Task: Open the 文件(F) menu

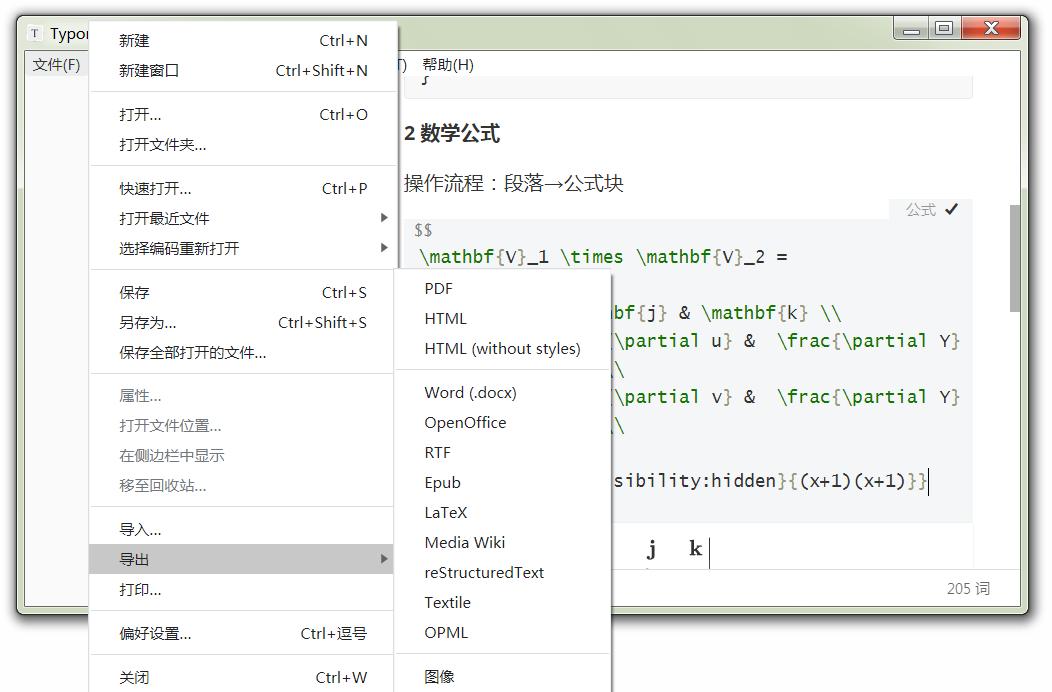Action: pos(55,64)
